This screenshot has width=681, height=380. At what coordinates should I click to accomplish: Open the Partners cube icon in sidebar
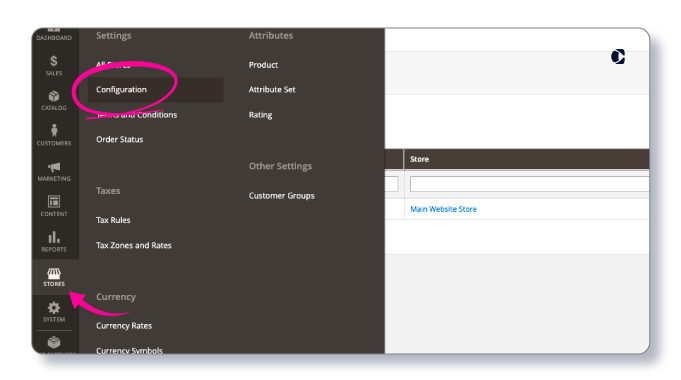pyautogui.click(x=54, y=343)
